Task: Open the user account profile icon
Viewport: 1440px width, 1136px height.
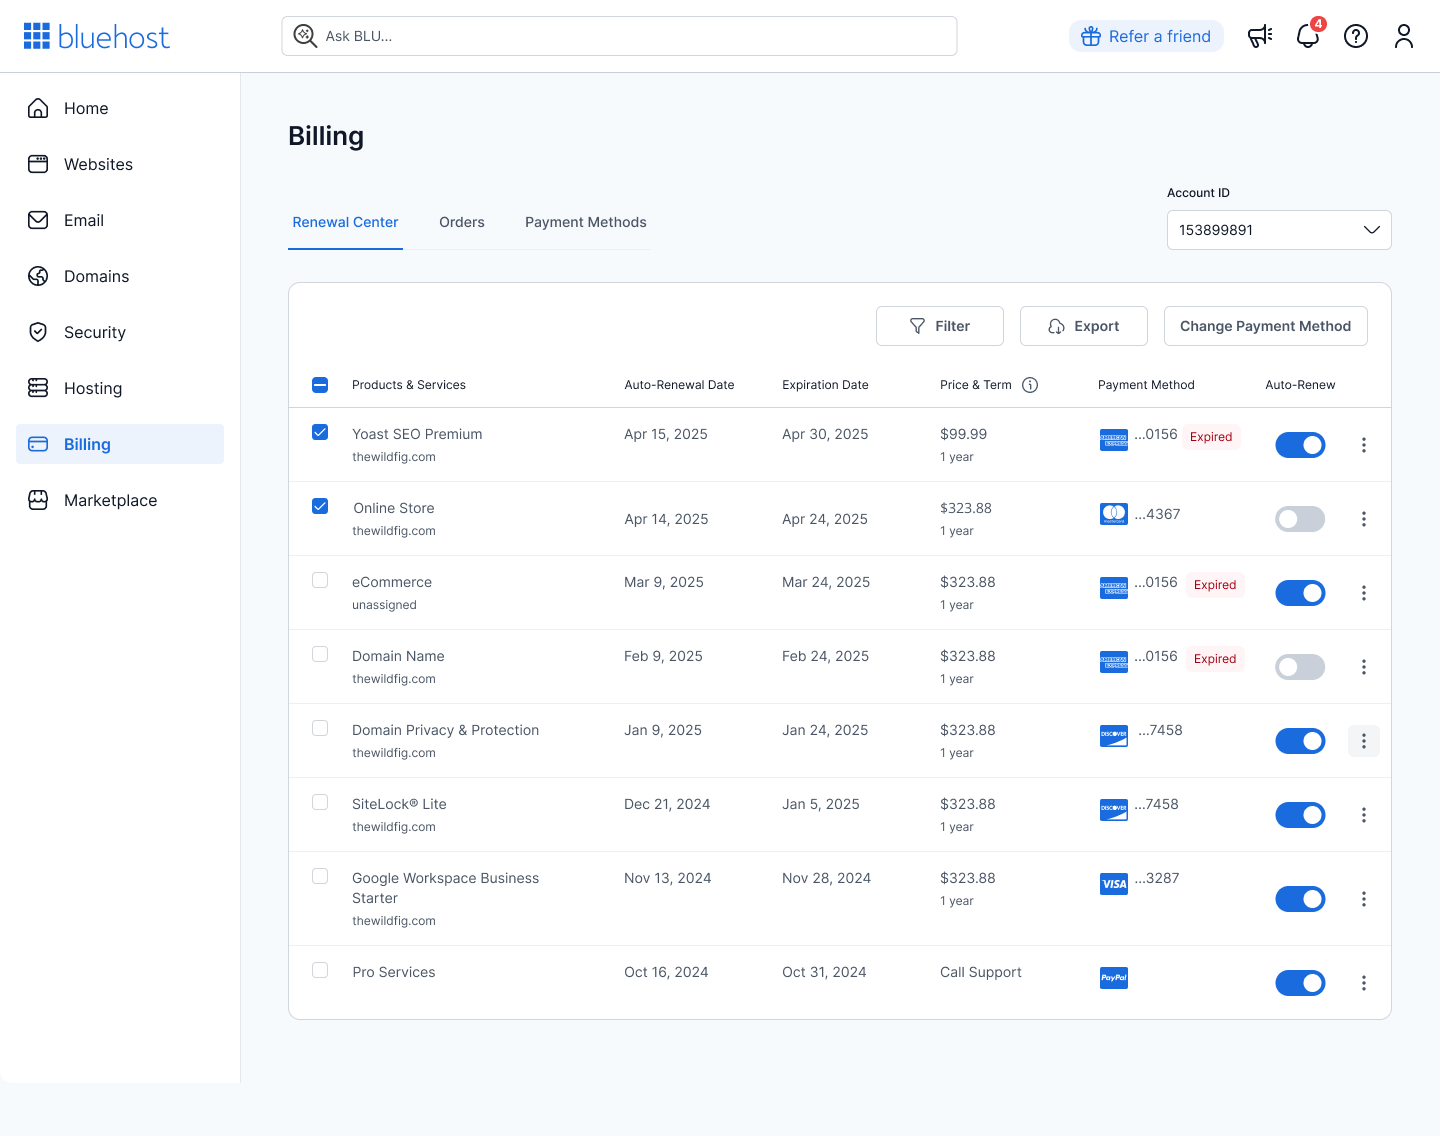Action: click(1403, 37)
